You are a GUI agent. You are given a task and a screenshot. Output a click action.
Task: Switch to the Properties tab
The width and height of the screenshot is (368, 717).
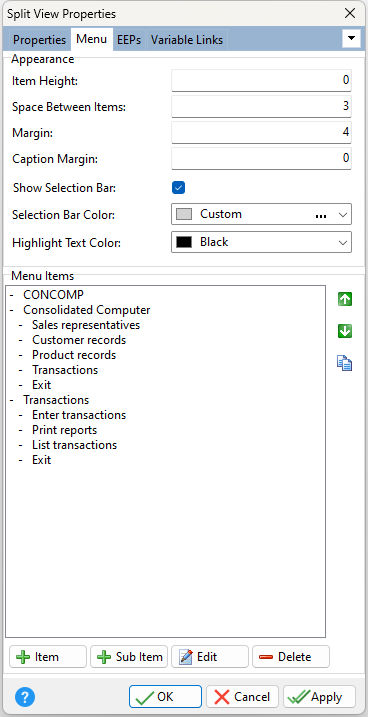(39, 40)
